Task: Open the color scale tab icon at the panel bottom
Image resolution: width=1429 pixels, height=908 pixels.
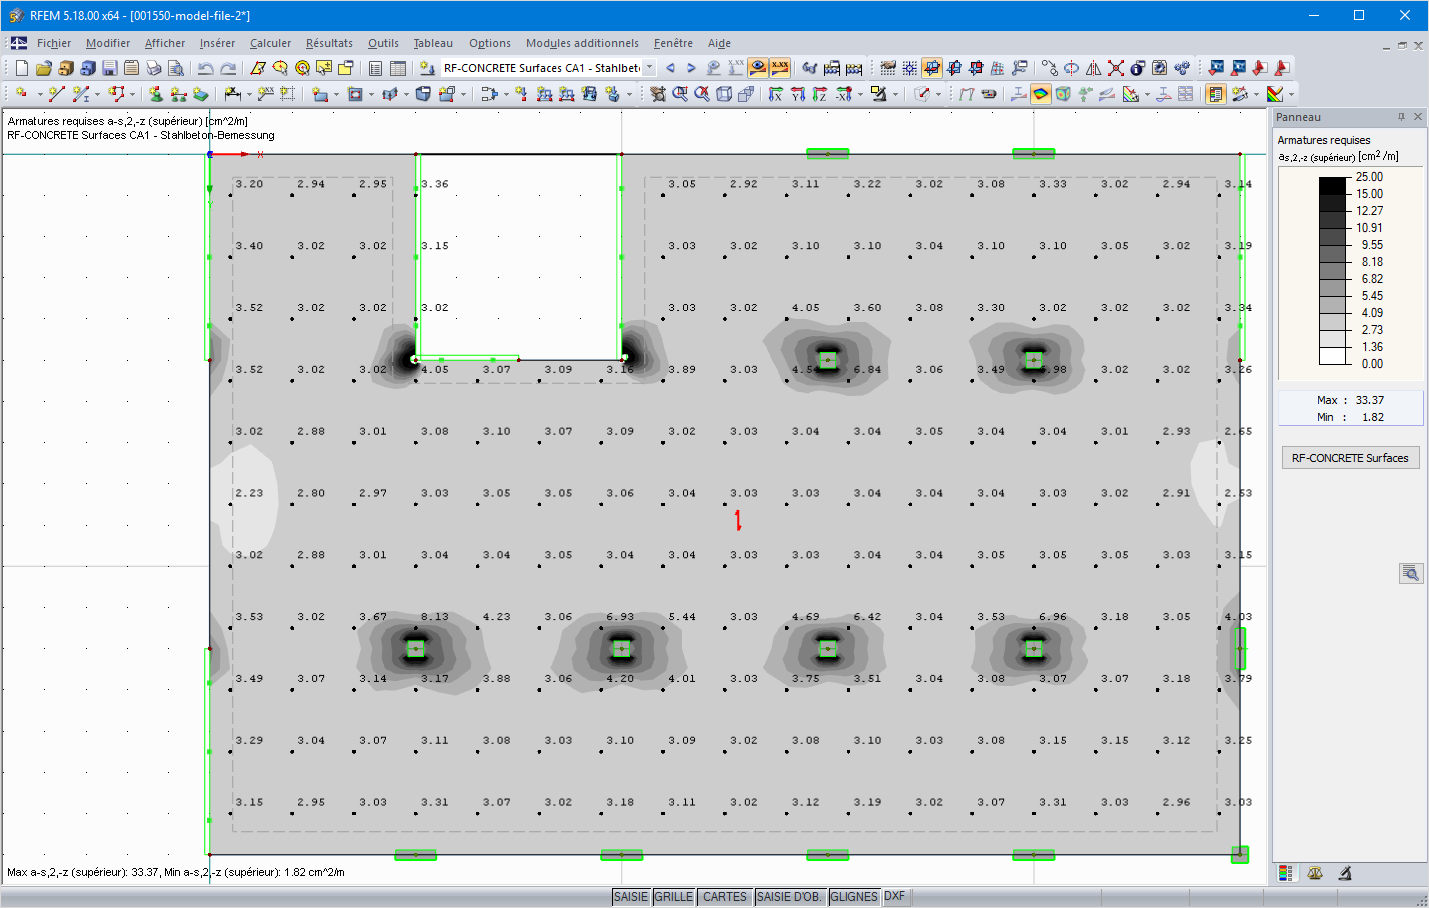Action: point(1286,873)
